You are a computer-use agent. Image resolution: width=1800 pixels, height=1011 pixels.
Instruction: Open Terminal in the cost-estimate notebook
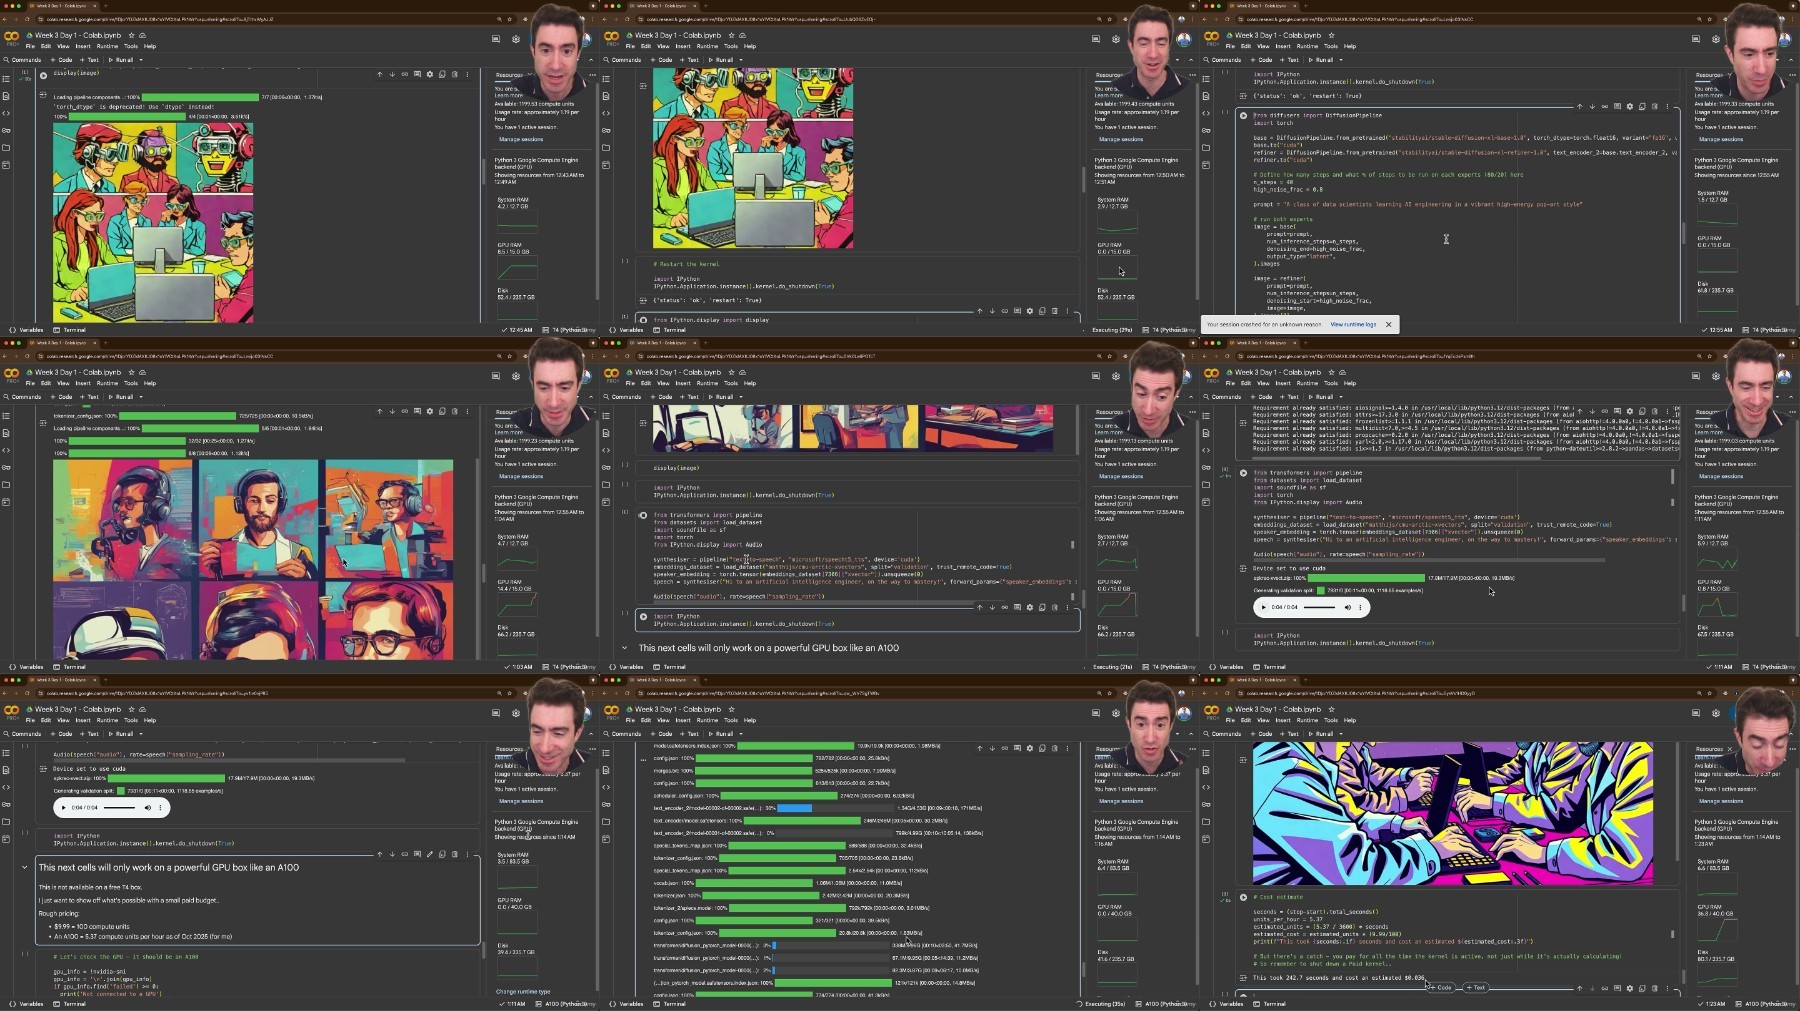(x=1270, y=1004)
